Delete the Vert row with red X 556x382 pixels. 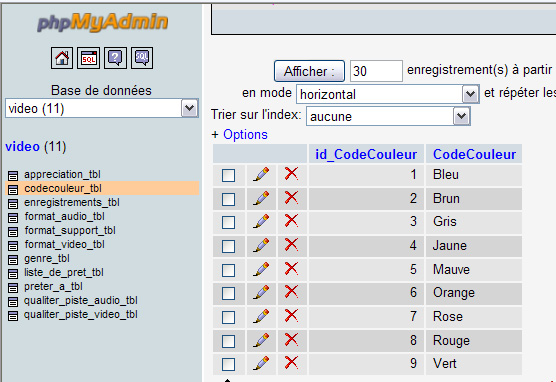291,363
